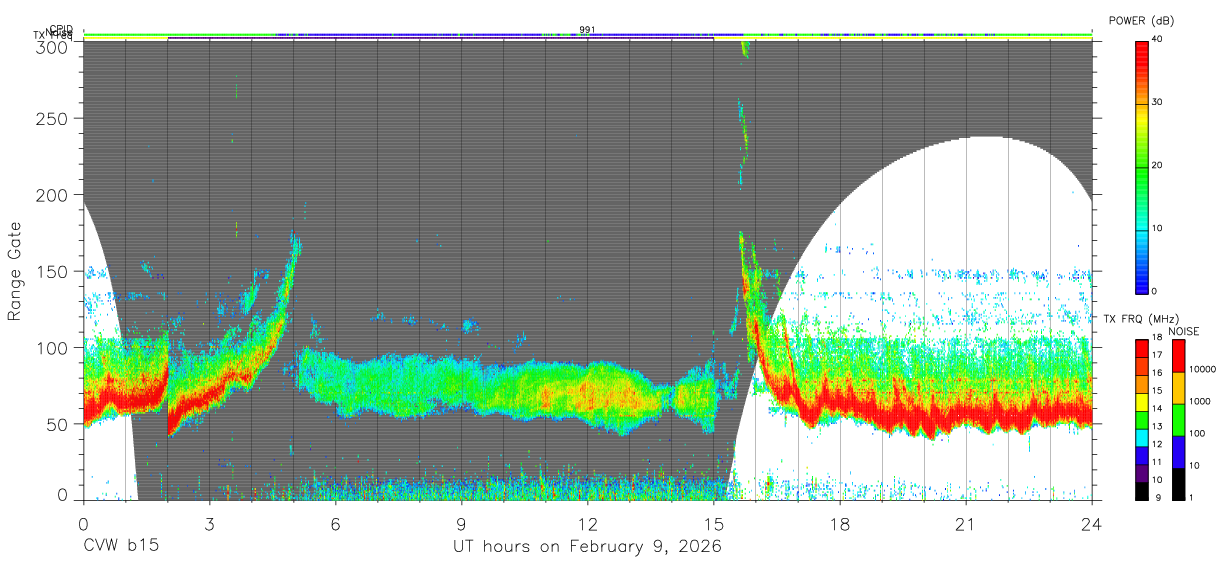Click the 3 tick on UT hours axis

click(x=210, y=523)
